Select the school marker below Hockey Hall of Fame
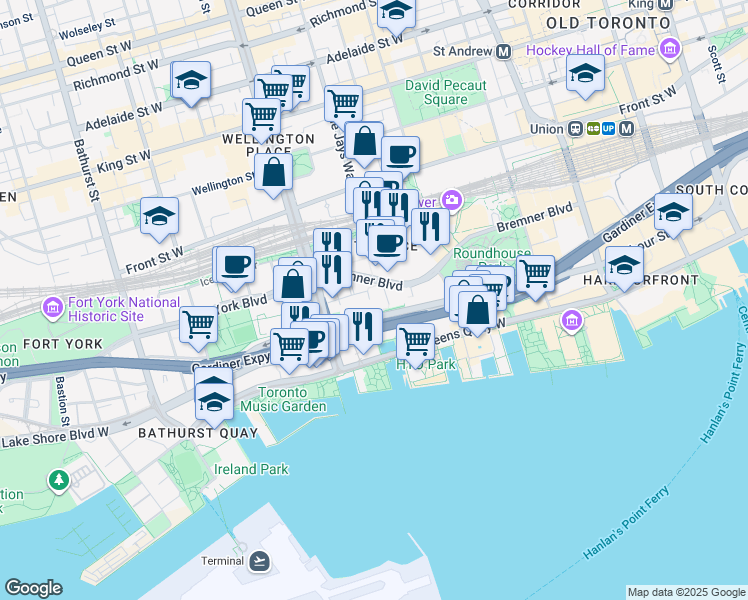The image size is (748, 600). (x=585, y=73)
